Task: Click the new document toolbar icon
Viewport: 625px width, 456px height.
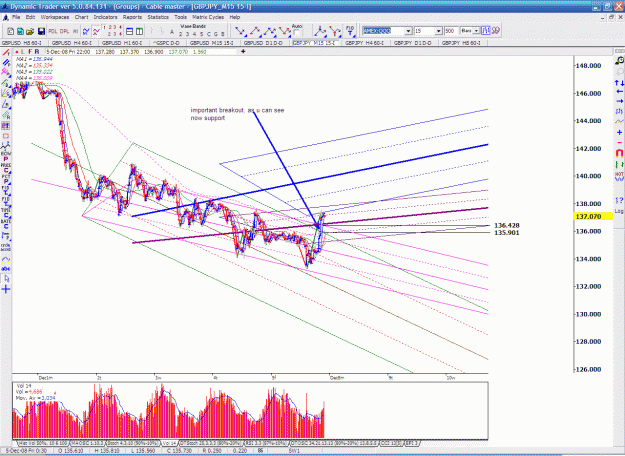Action: tap(11, 31)
